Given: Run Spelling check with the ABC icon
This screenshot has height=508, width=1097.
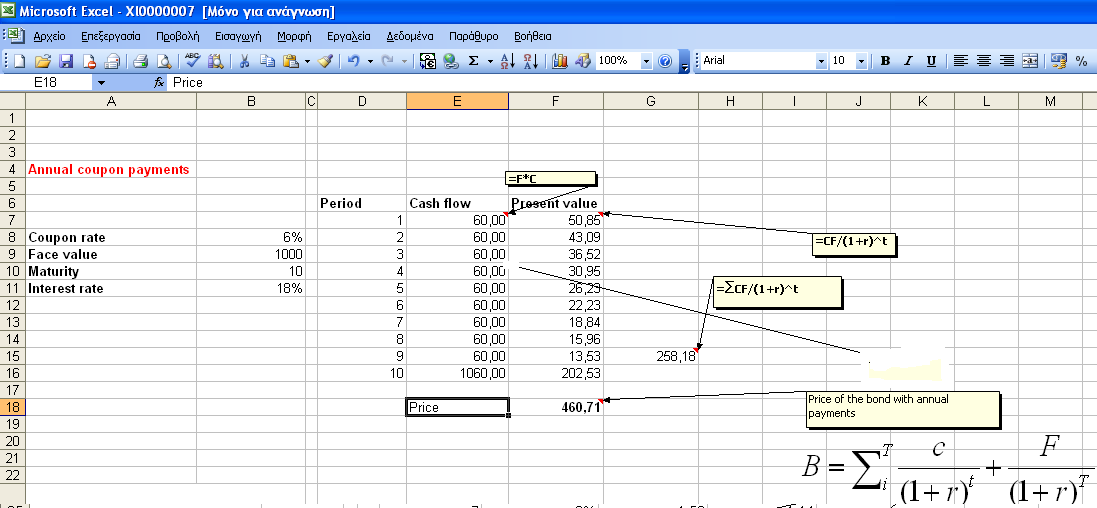Looking at the screenshot, I should 164,61.
